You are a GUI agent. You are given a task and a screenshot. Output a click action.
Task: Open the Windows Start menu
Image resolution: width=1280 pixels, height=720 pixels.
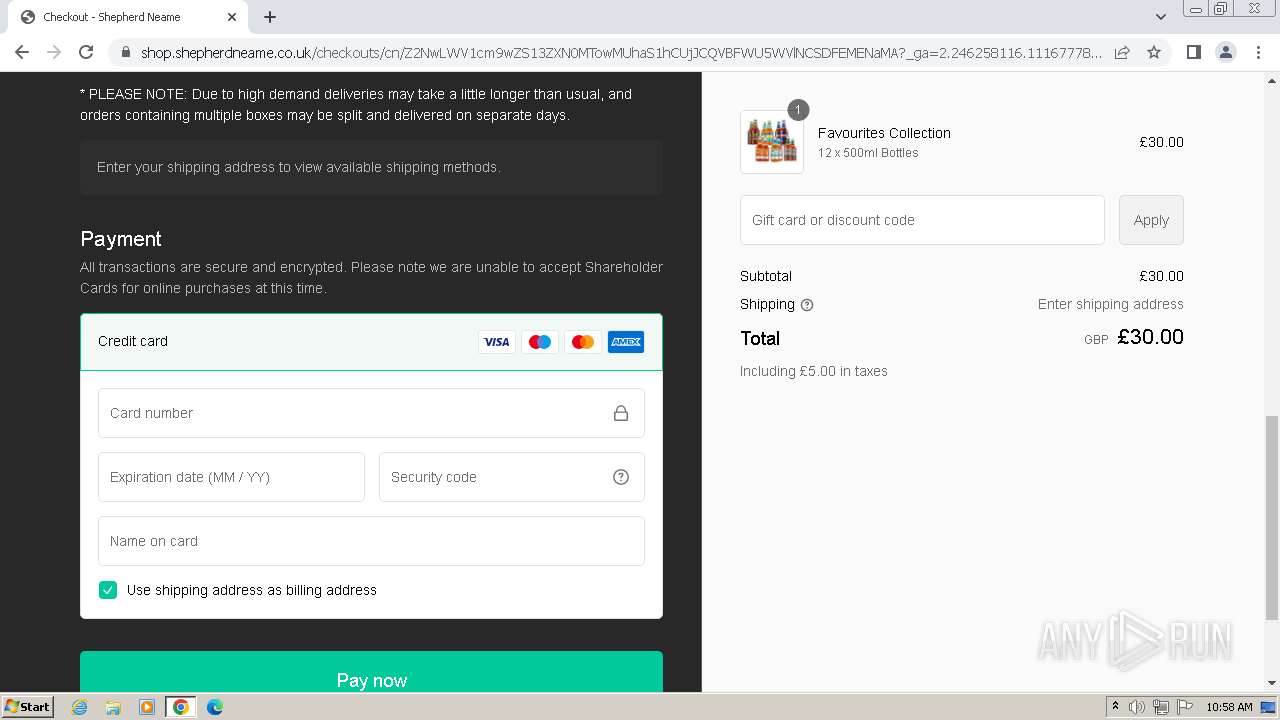click(28, 707)
